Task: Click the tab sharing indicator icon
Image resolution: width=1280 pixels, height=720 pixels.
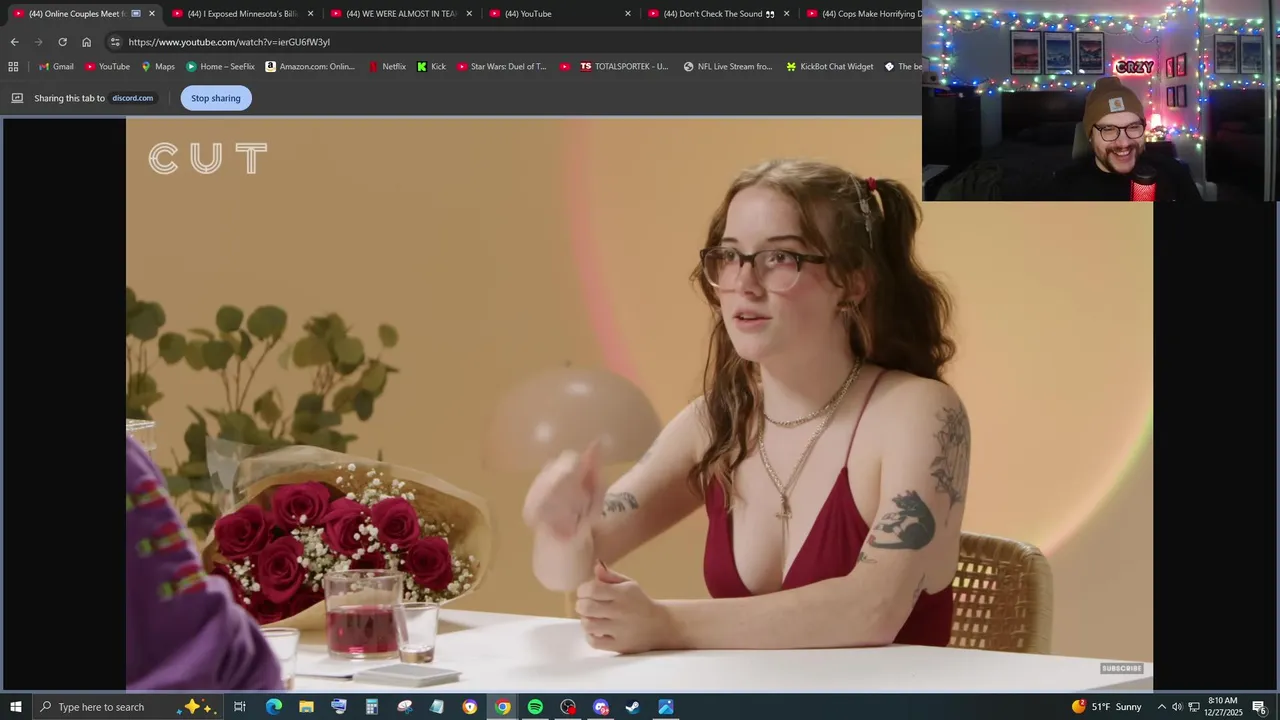Action: click(x=17, y=98)
